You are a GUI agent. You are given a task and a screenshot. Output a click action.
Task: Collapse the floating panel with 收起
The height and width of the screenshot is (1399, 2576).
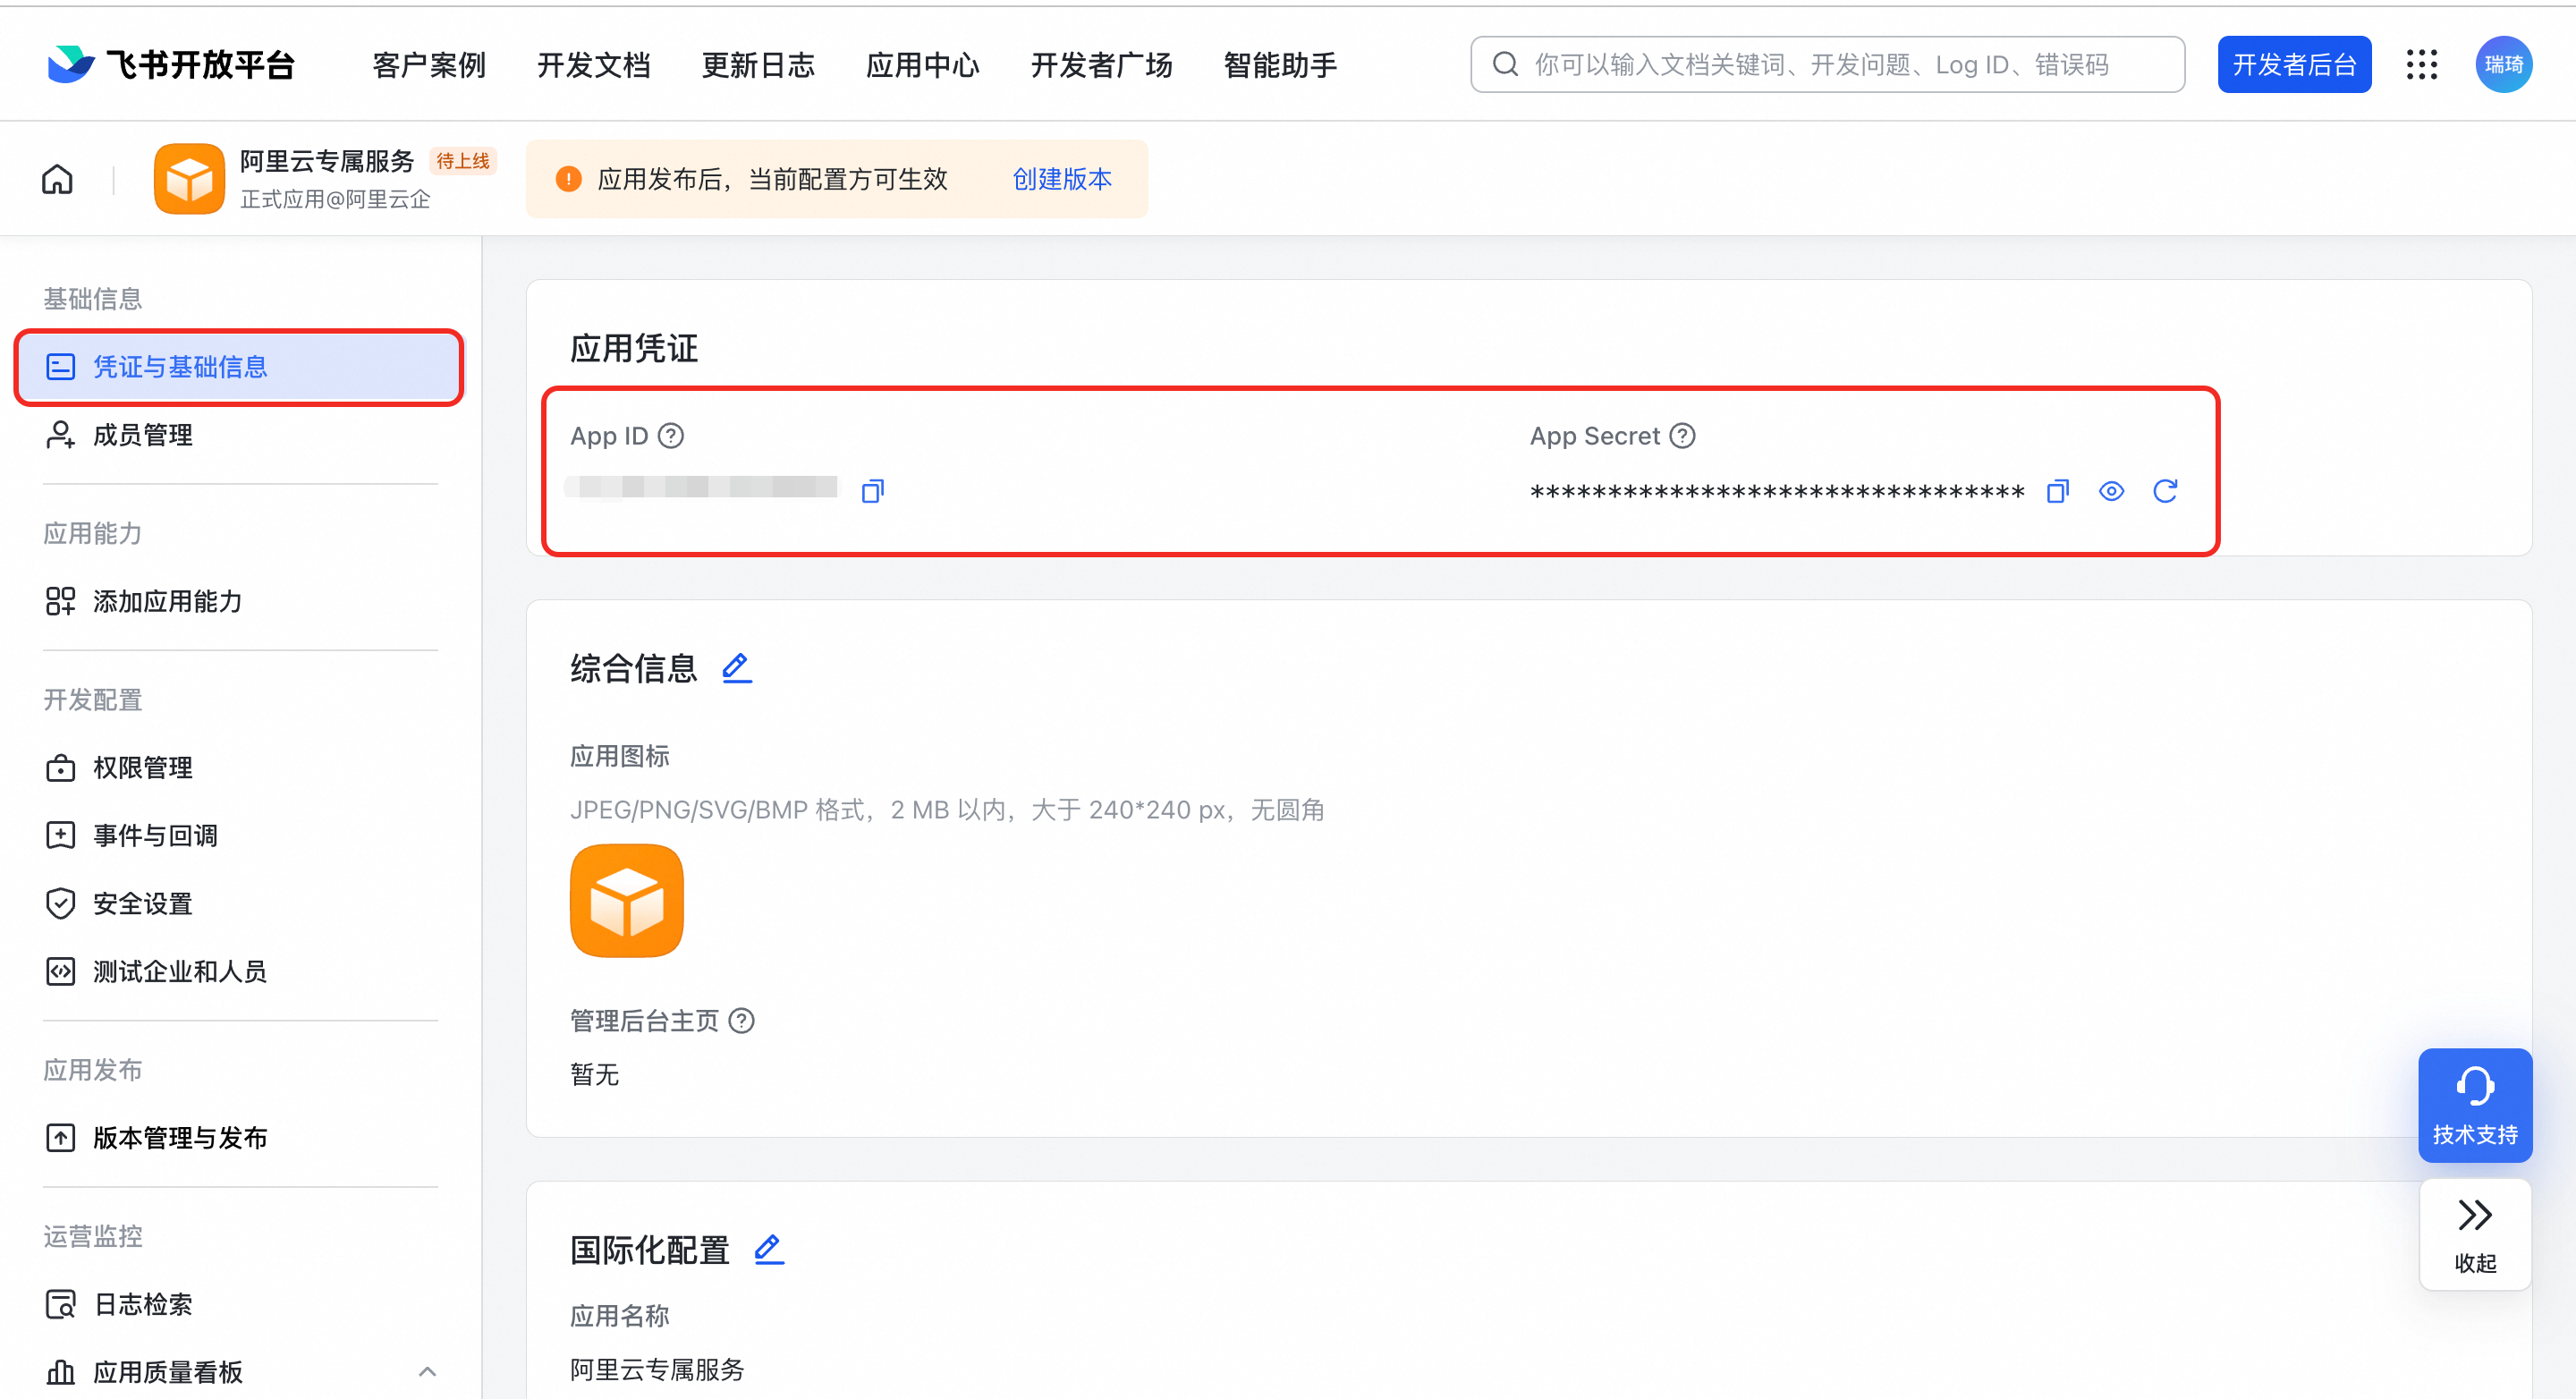2474,1235
